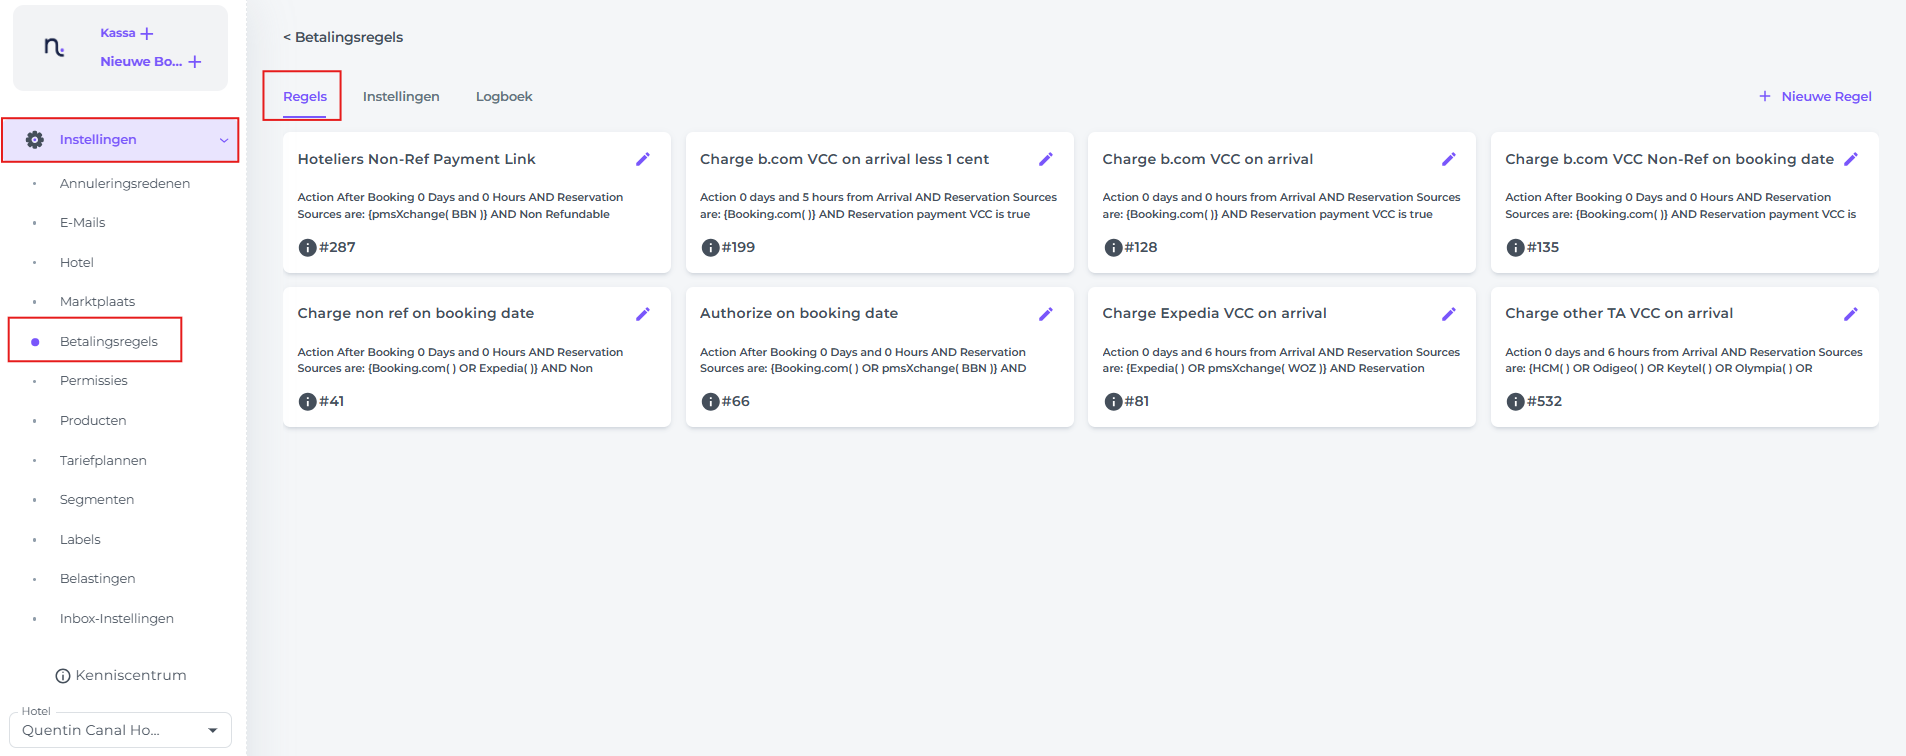
Task: Collapse the Instellingen sidebar section
Action: click(x=224, y=141)
